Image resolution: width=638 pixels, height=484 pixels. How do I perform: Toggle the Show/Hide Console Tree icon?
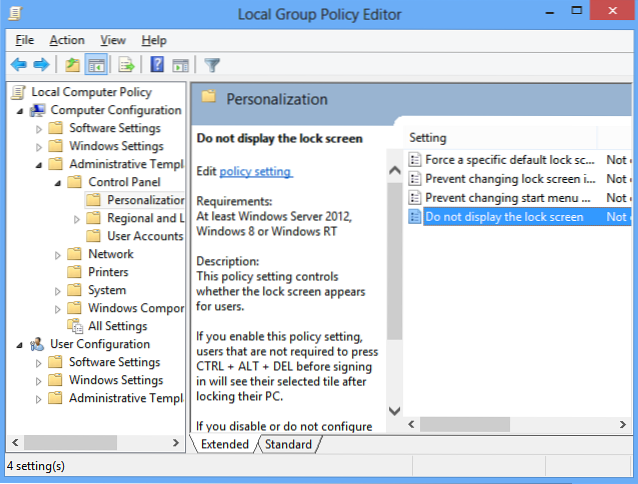pos(96,65)
